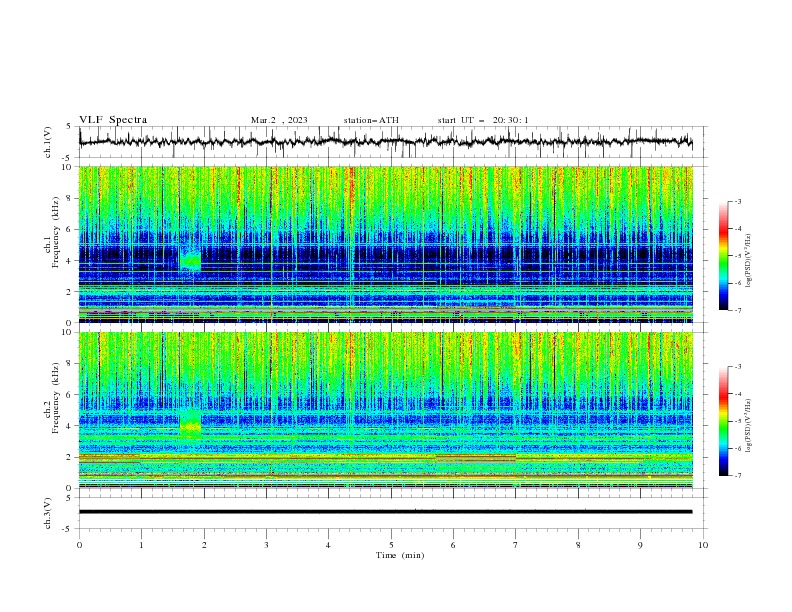792x612 pixels.
Task: Select the ch.1 spectrogram color scale bar
Action: coord(724,256)
